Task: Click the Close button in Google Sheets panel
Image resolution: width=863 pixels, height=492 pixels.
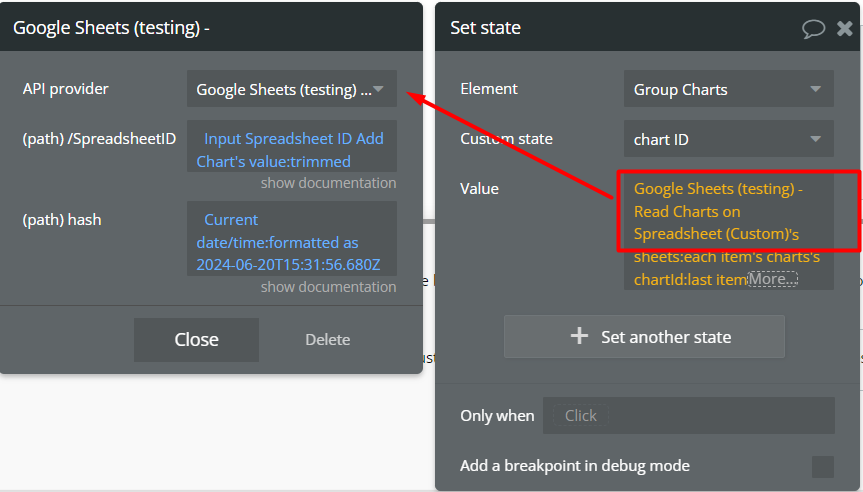Action: click(196, 340)
